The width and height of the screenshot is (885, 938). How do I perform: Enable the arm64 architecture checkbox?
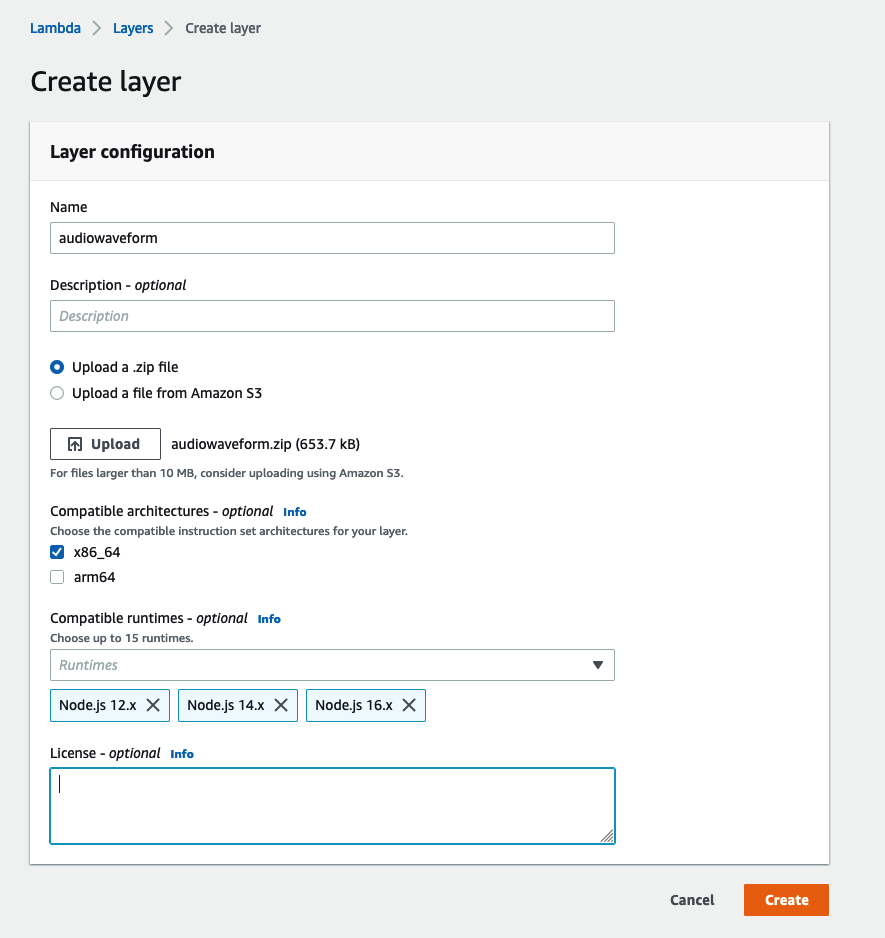[57, 577]
